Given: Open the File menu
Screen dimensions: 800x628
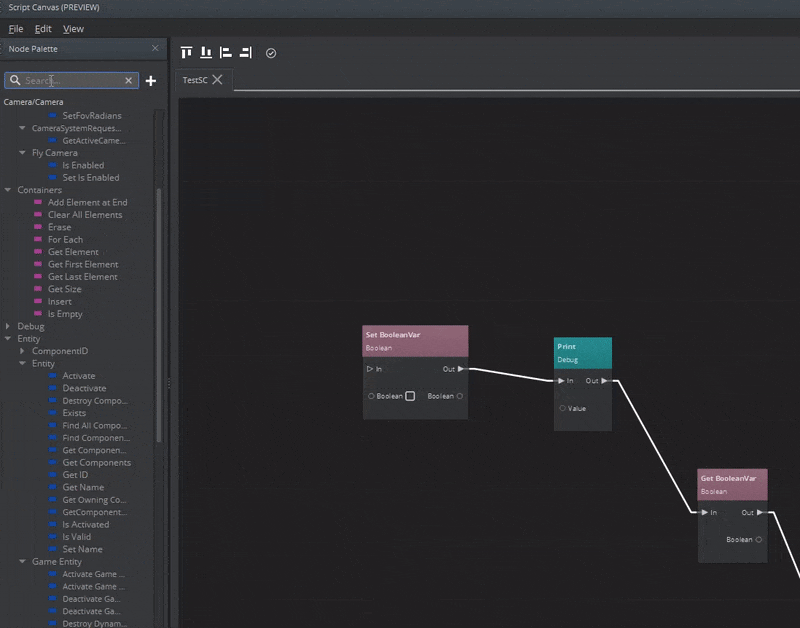Looking at the screenshot, I should [x=15, y=29].
